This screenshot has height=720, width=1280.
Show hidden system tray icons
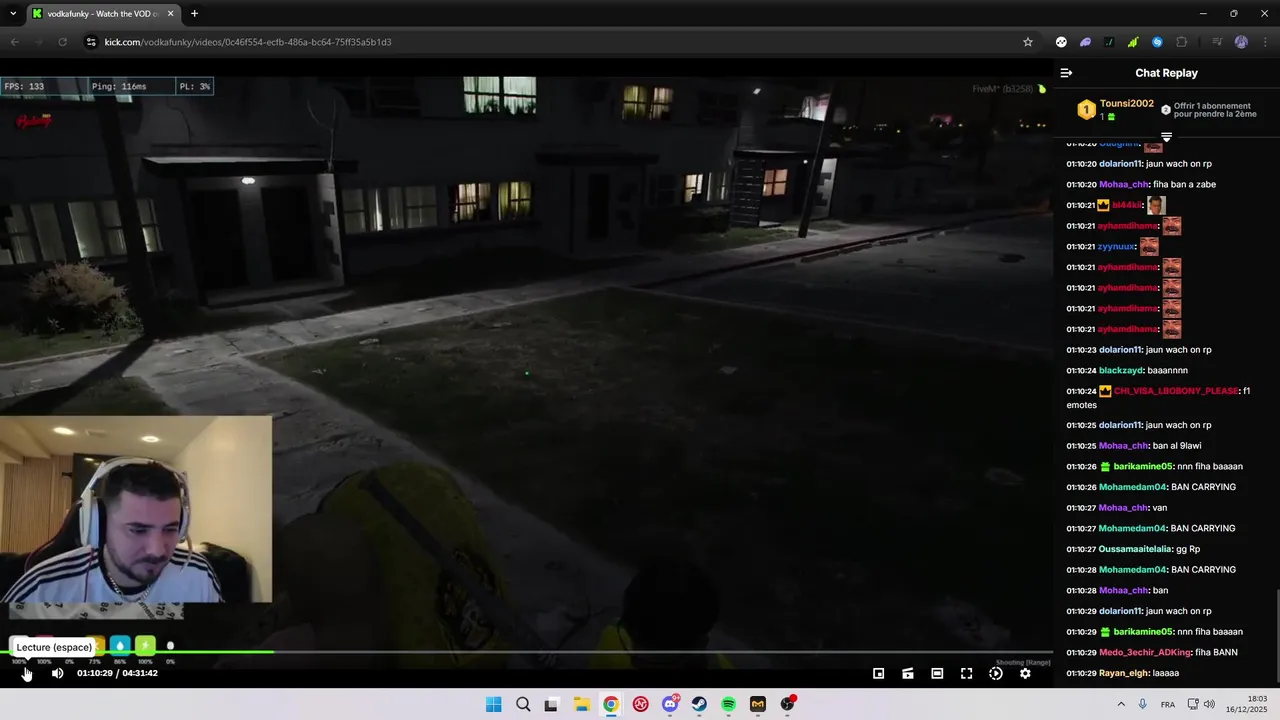click(x=1120, y=704)
